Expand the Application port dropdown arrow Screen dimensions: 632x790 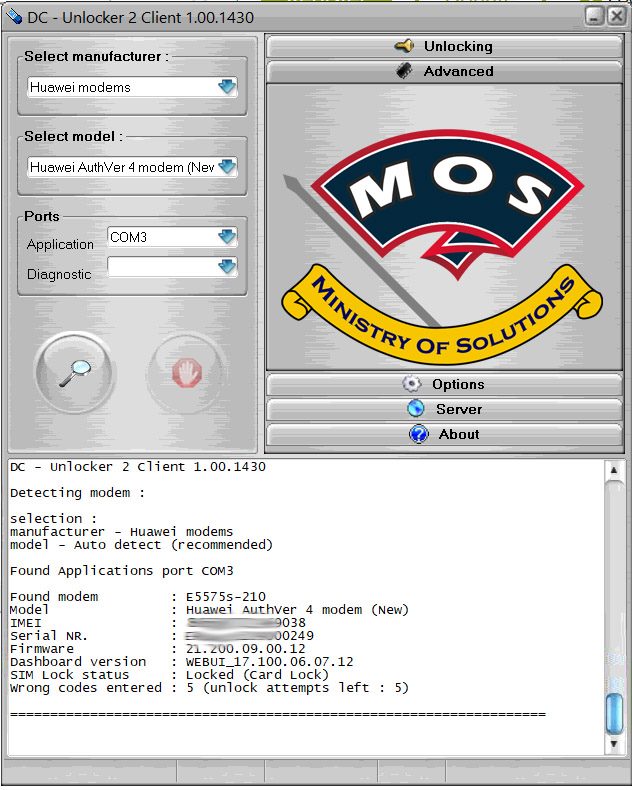[227, 237]
